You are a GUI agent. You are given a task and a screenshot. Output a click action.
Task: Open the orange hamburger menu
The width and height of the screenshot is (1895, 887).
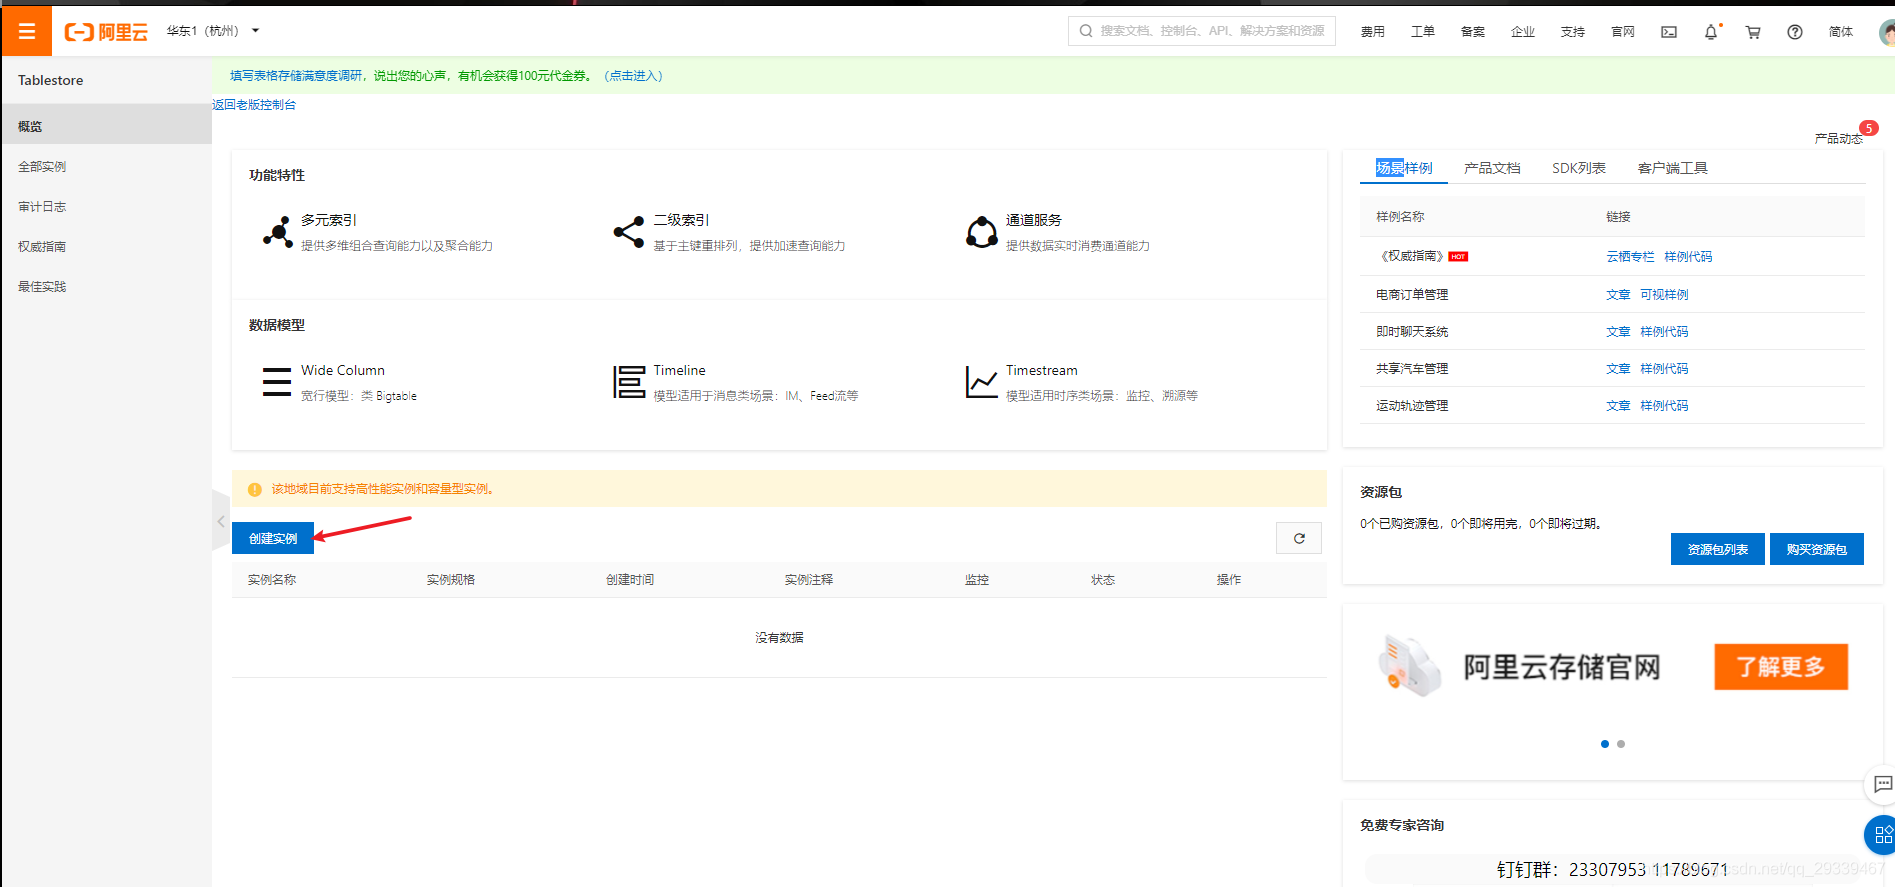tap(27, 31)
